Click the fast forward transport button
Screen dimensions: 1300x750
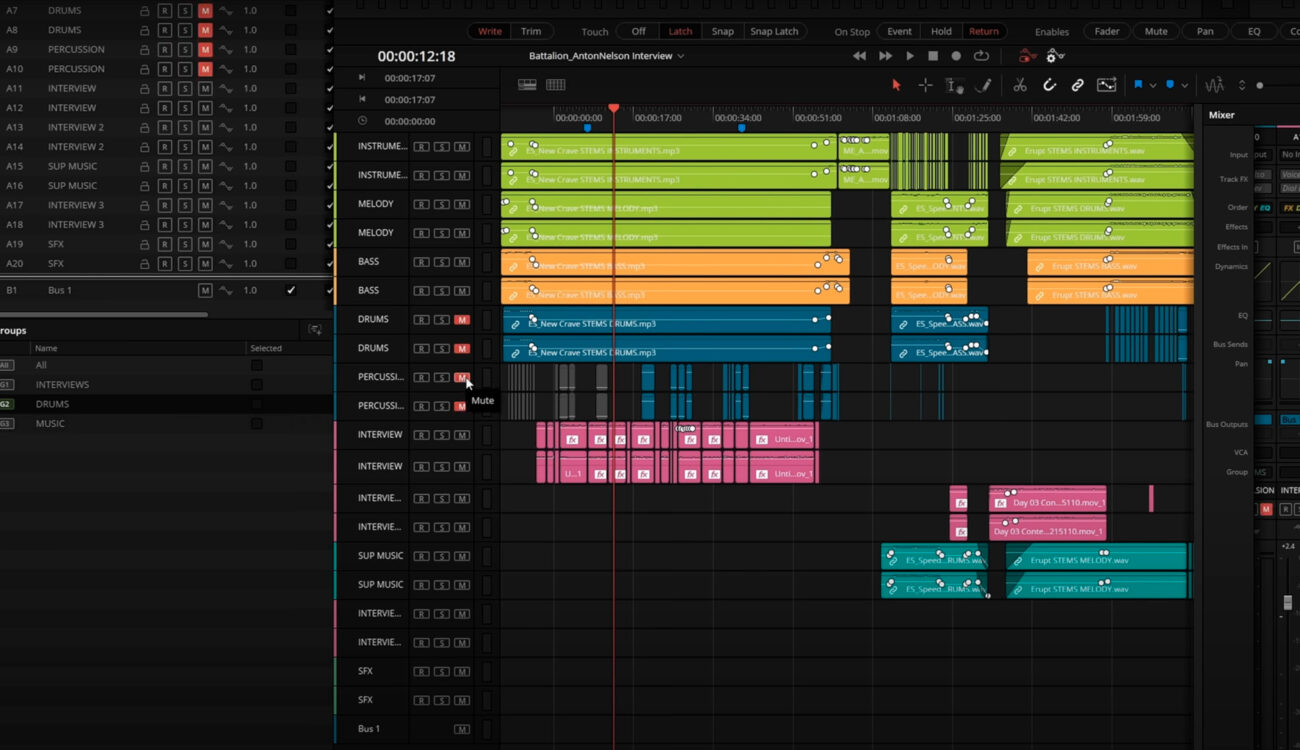tap(885, 56)
